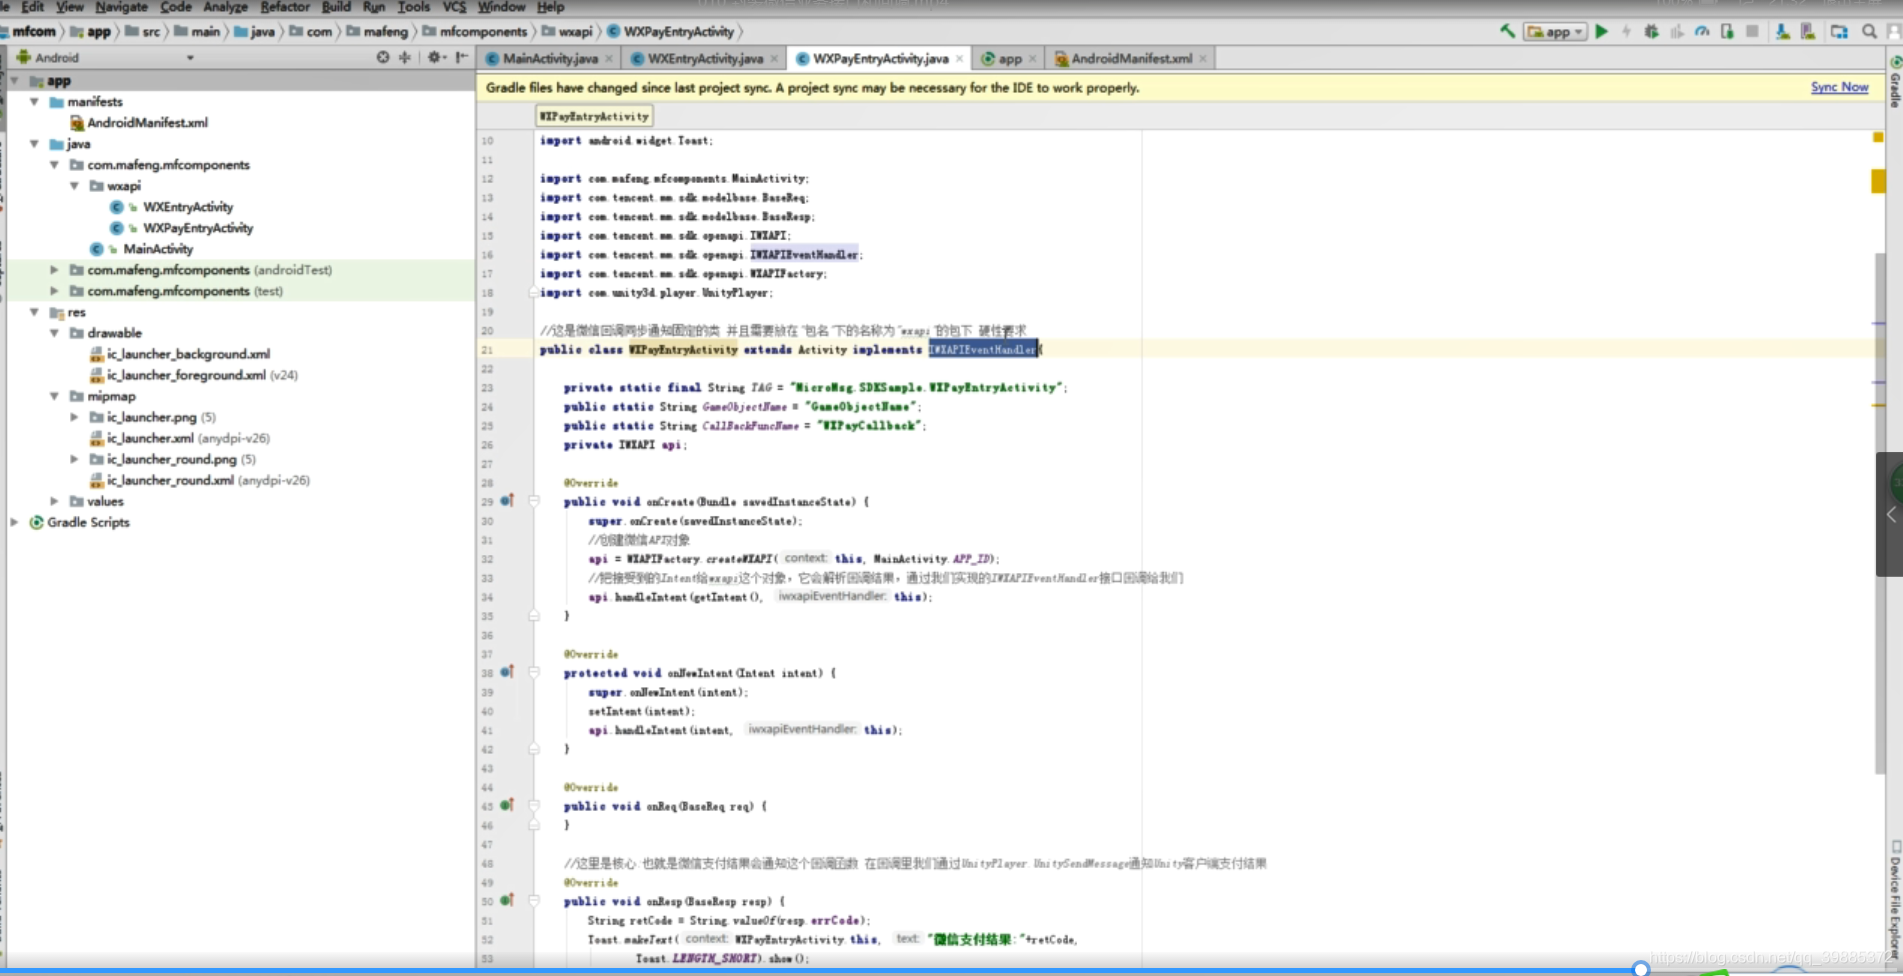Hide the Project panel with hide icon
The height and width of the screenshot is (976, 1903).
click(x=461, y=58)
